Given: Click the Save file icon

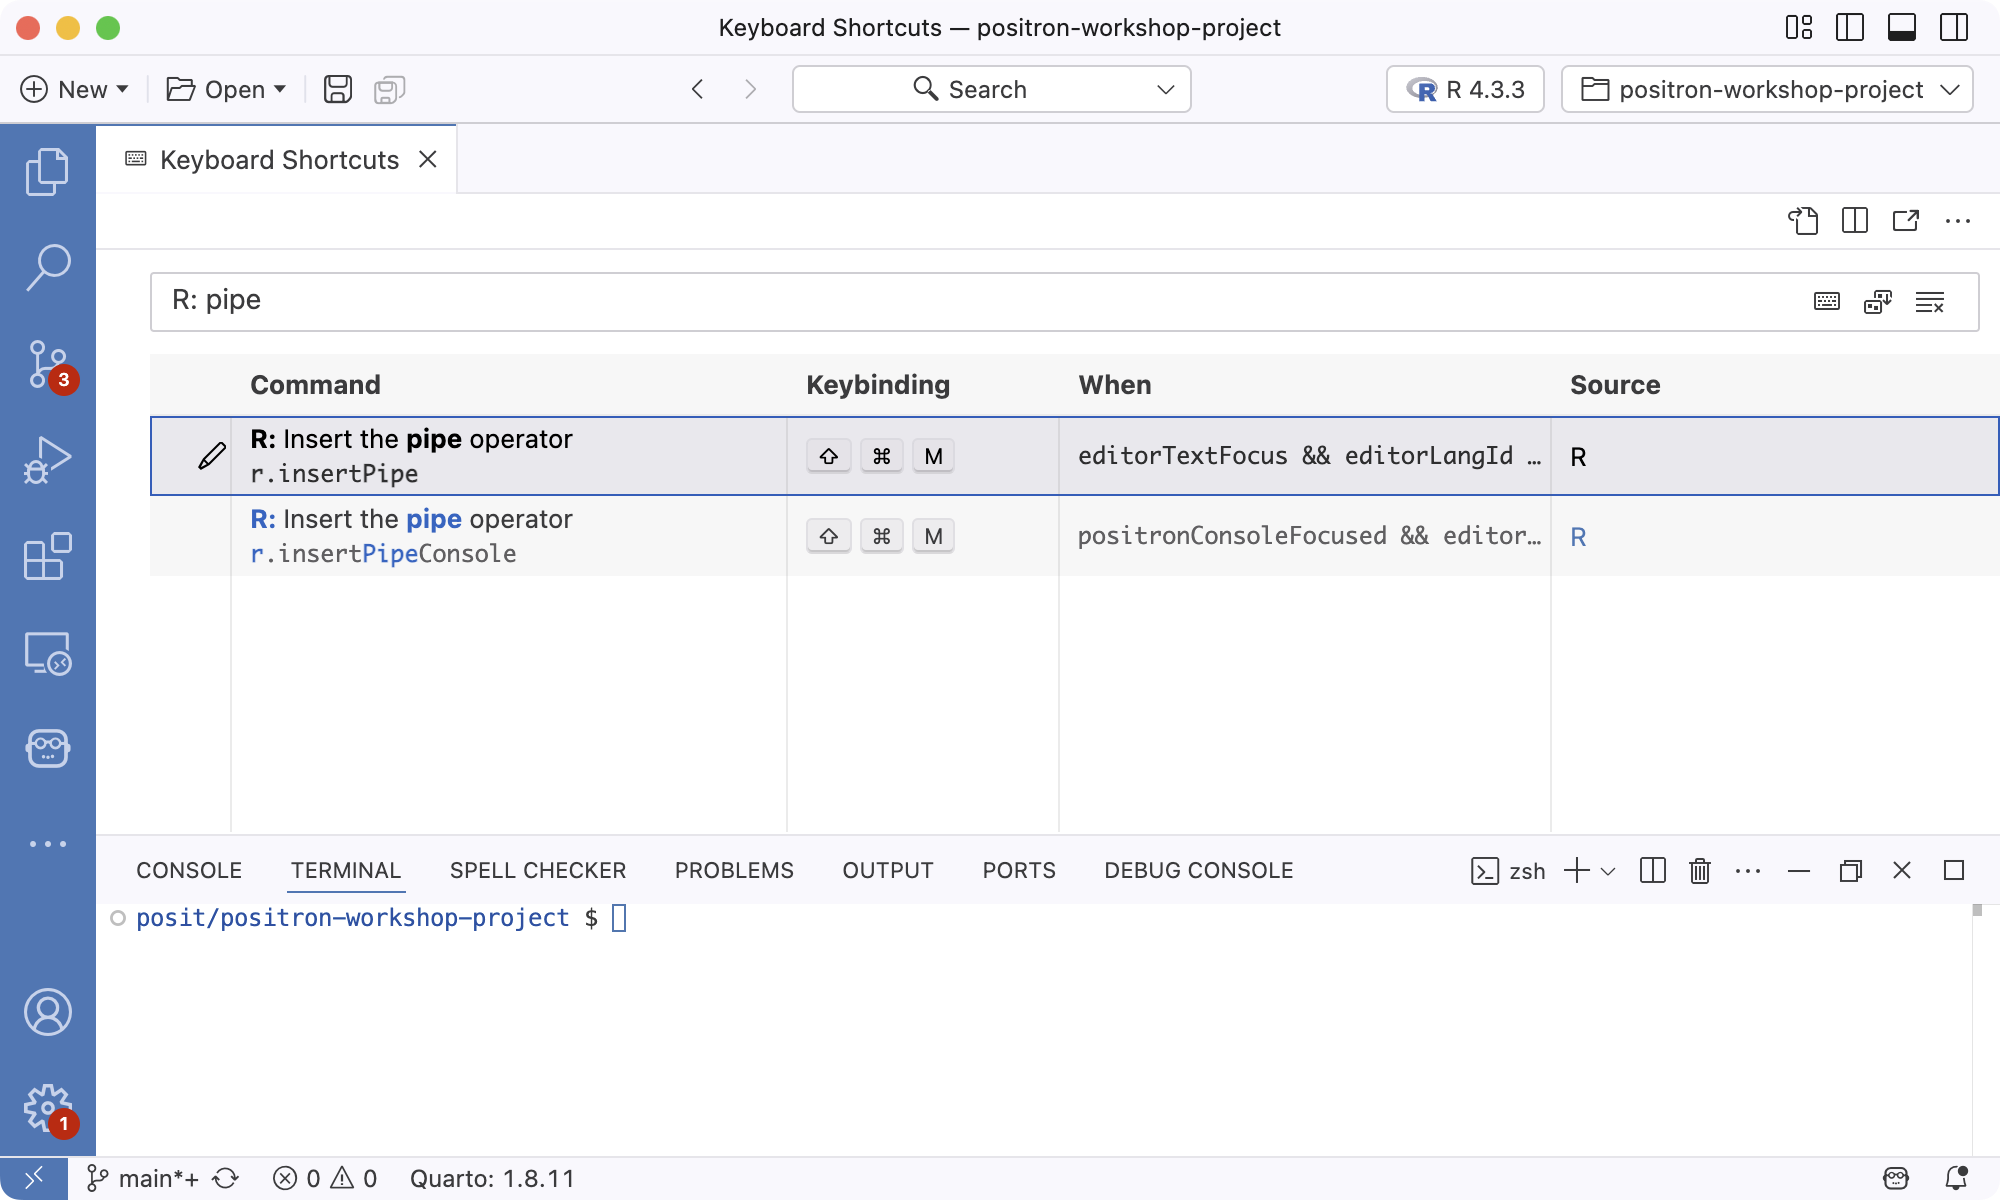Looking at the screenshot, I should 338,89.
